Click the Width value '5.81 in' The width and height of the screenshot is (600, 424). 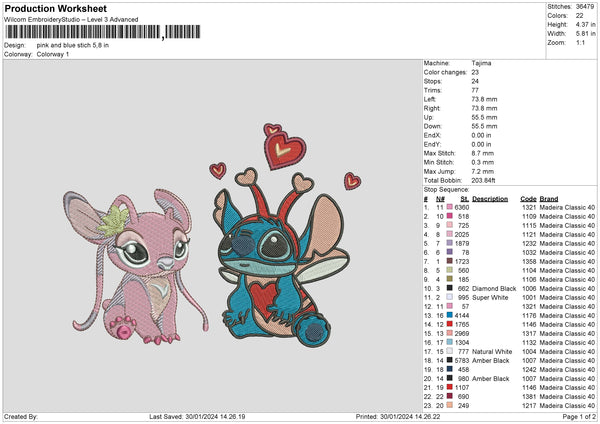[585, 34]
